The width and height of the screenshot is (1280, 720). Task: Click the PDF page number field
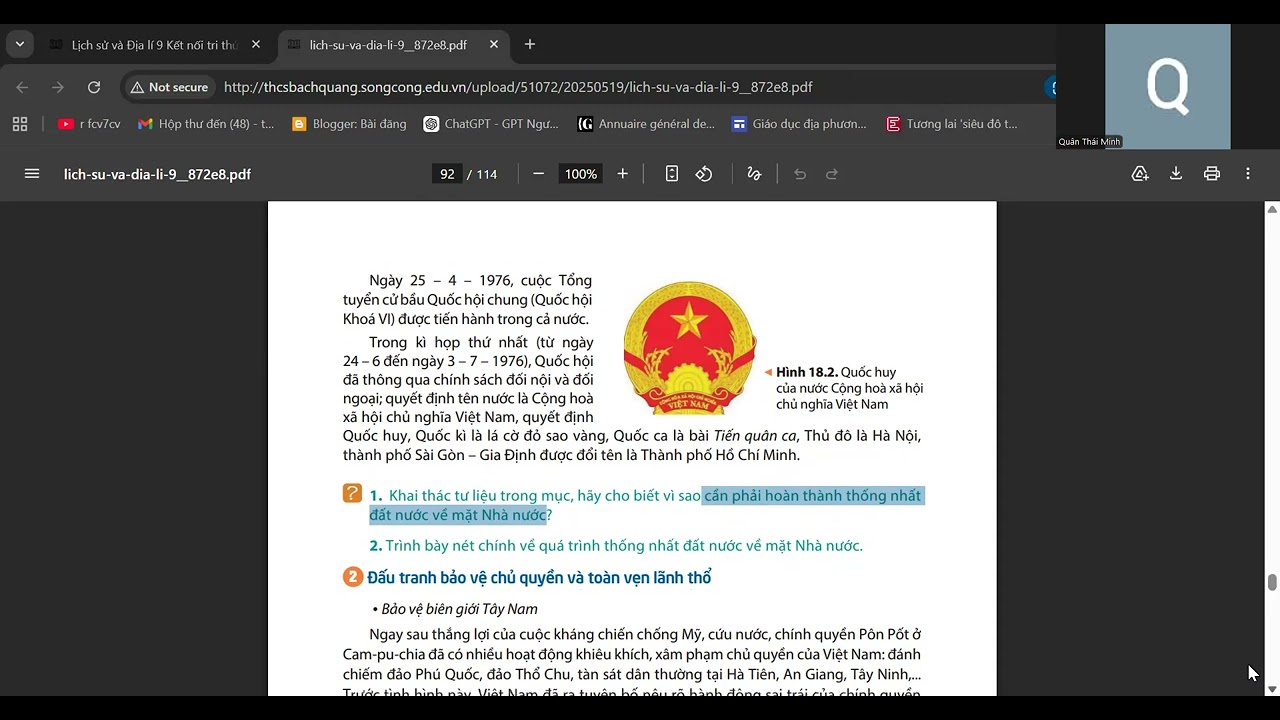[x=447, y=174]
